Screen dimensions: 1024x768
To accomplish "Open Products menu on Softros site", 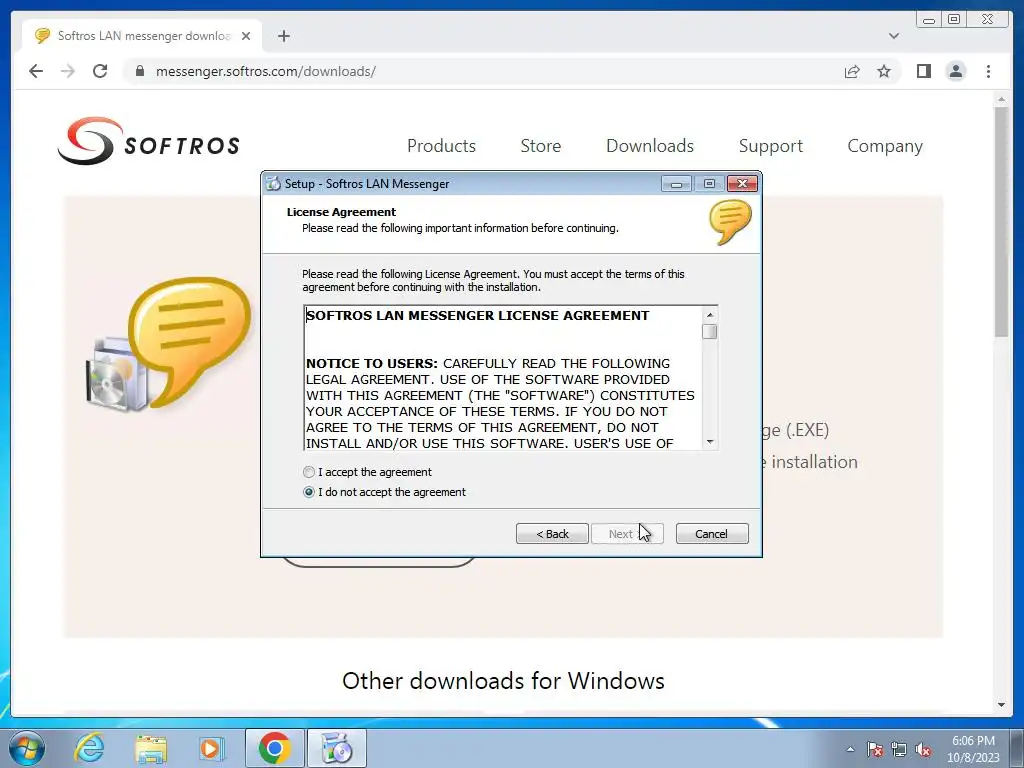I will tap(441, 146).
